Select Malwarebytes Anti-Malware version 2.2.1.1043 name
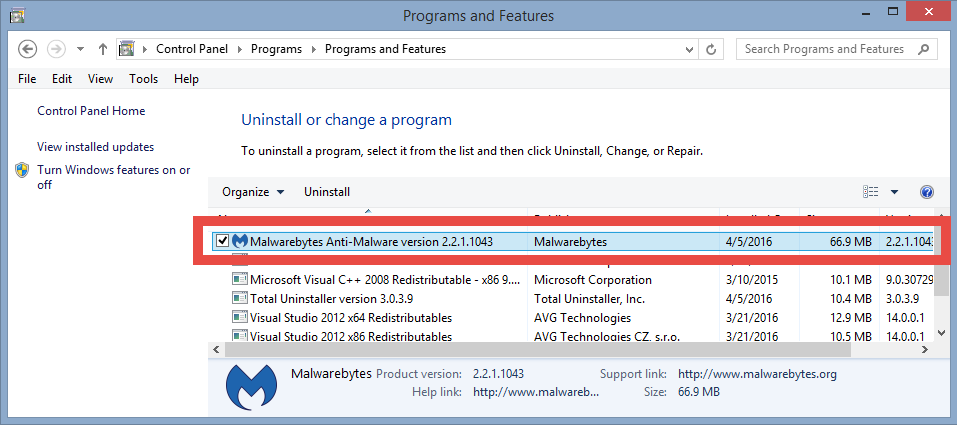Viewport: 957px width, 425px height. tap(371, 242)
